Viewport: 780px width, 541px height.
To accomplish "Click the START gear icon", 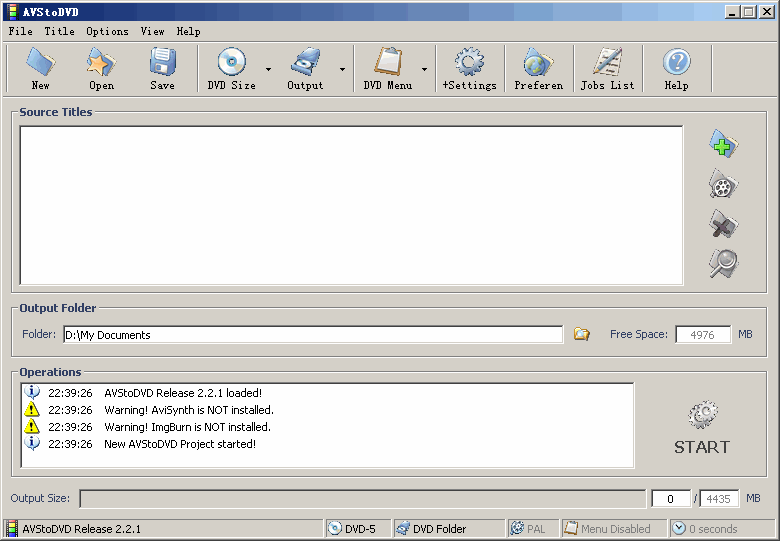I will pos(703,415).
